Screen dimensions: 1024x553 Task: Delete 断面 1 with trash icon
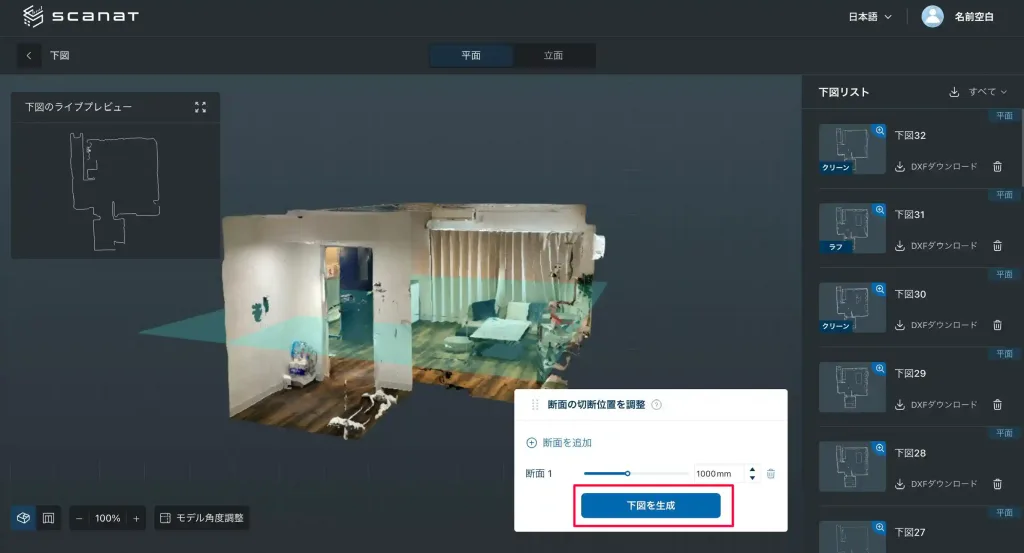point(770,474)
